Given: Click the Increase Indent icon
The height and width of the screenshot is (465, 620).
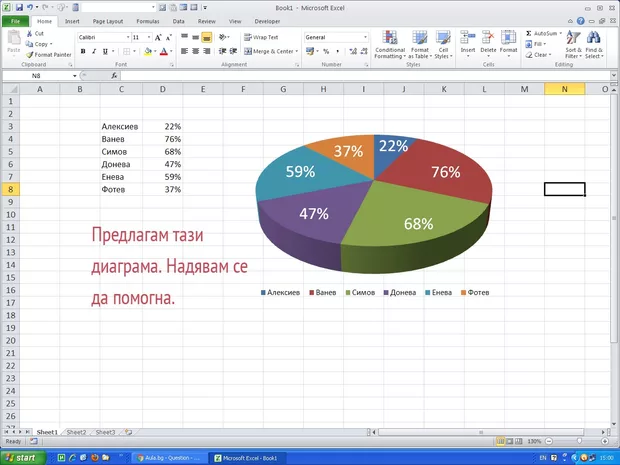Looking at the screenshot, I should (x=234, y=51).
